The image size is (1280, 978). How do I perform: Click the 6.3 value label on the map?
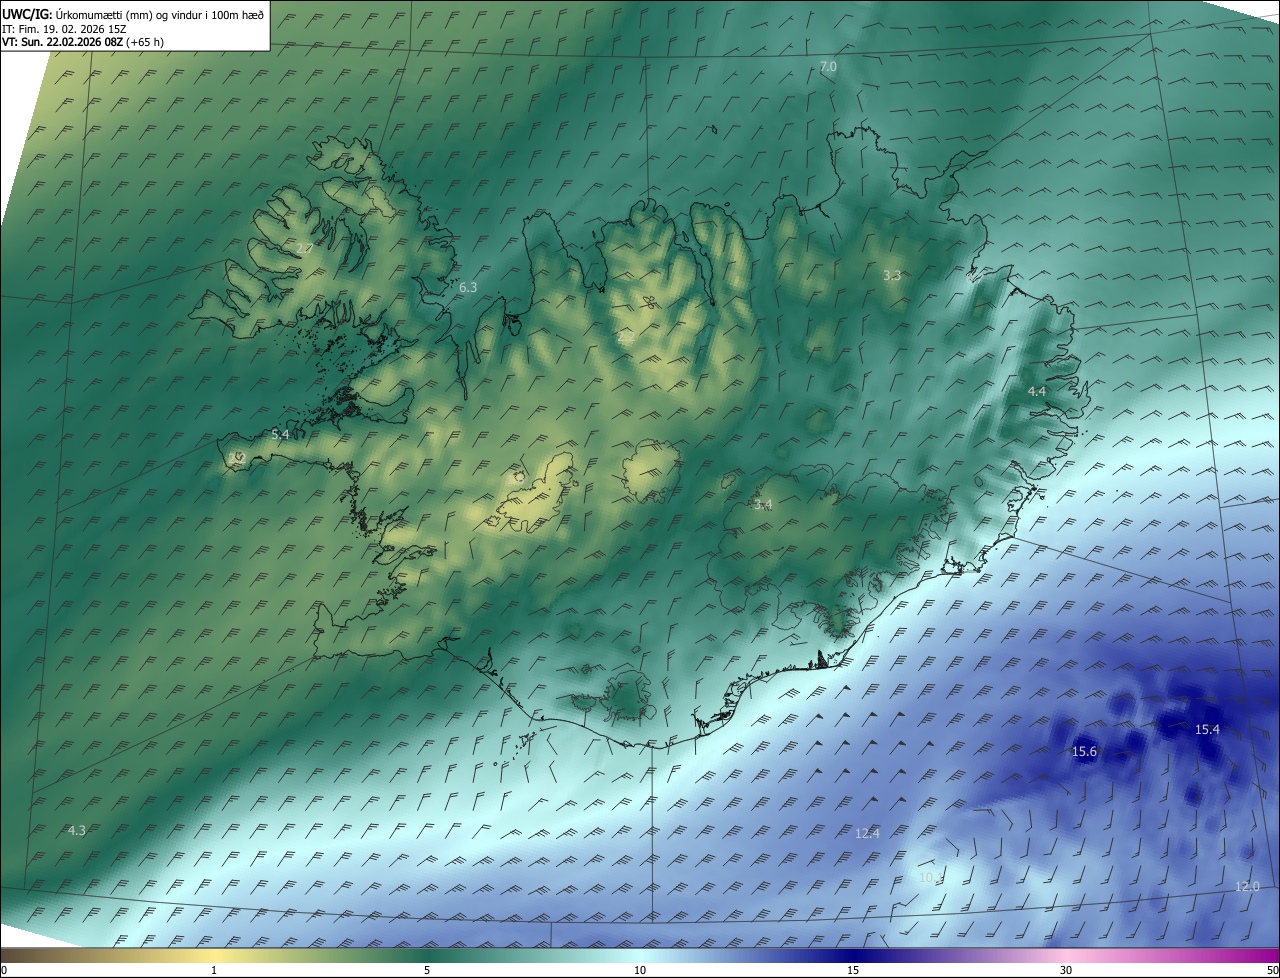(x=468, y=287)
